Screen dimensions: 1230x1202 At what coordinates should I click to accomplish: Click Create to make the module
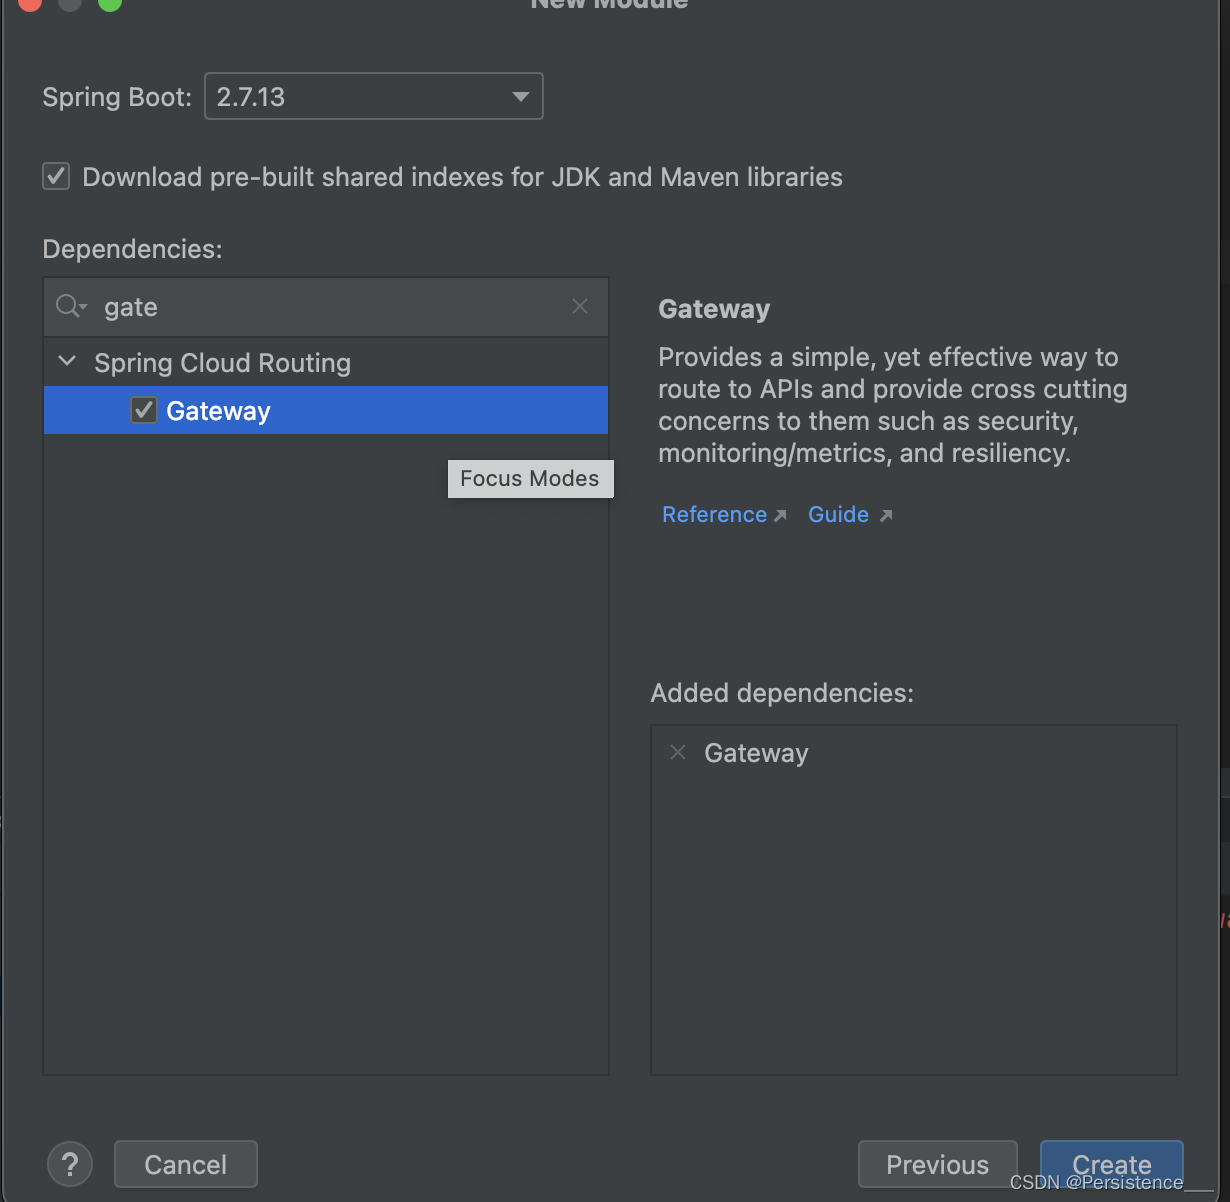[1112, 1165]
